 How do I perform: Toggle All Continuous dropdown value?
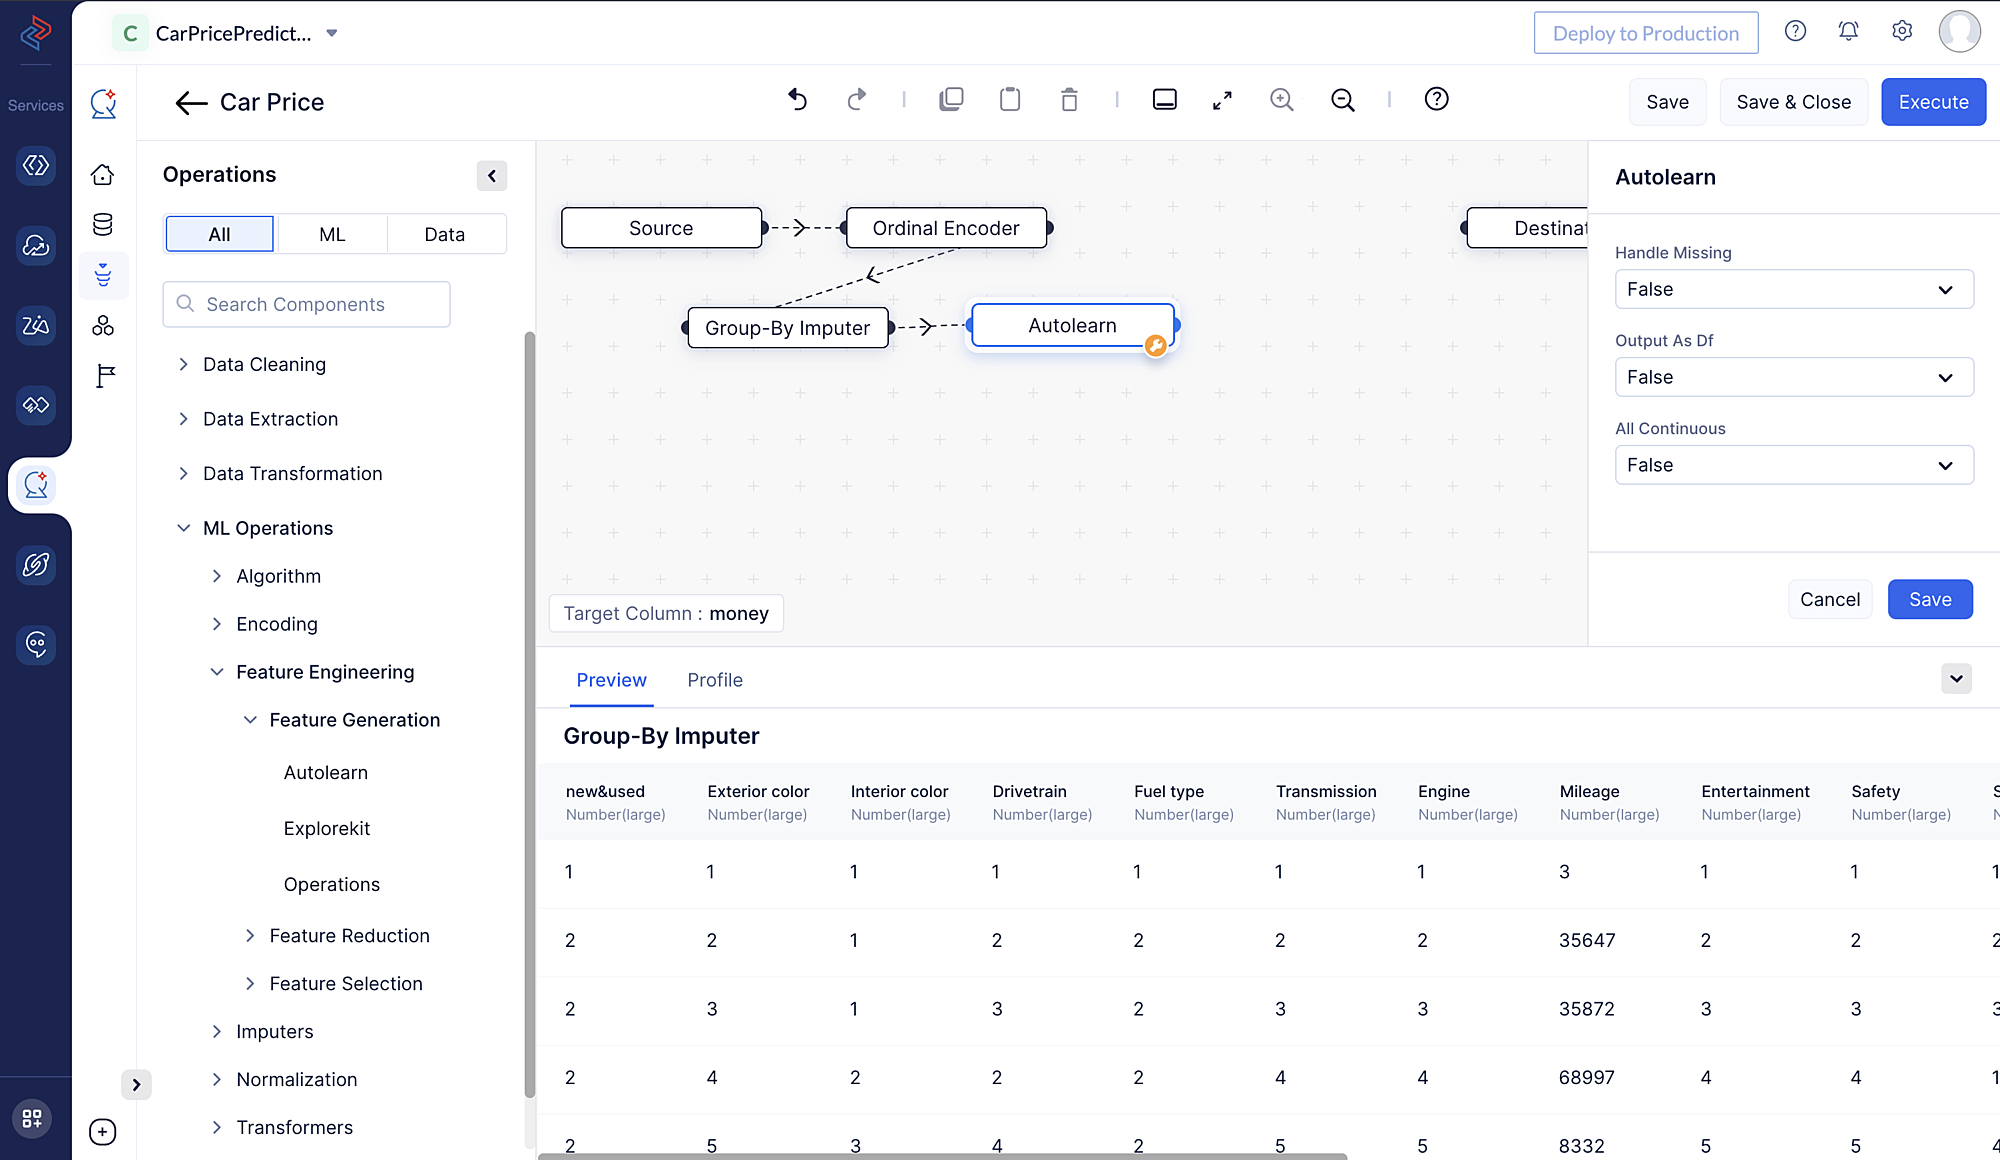pyautogui.click(x=1786, y=464)
